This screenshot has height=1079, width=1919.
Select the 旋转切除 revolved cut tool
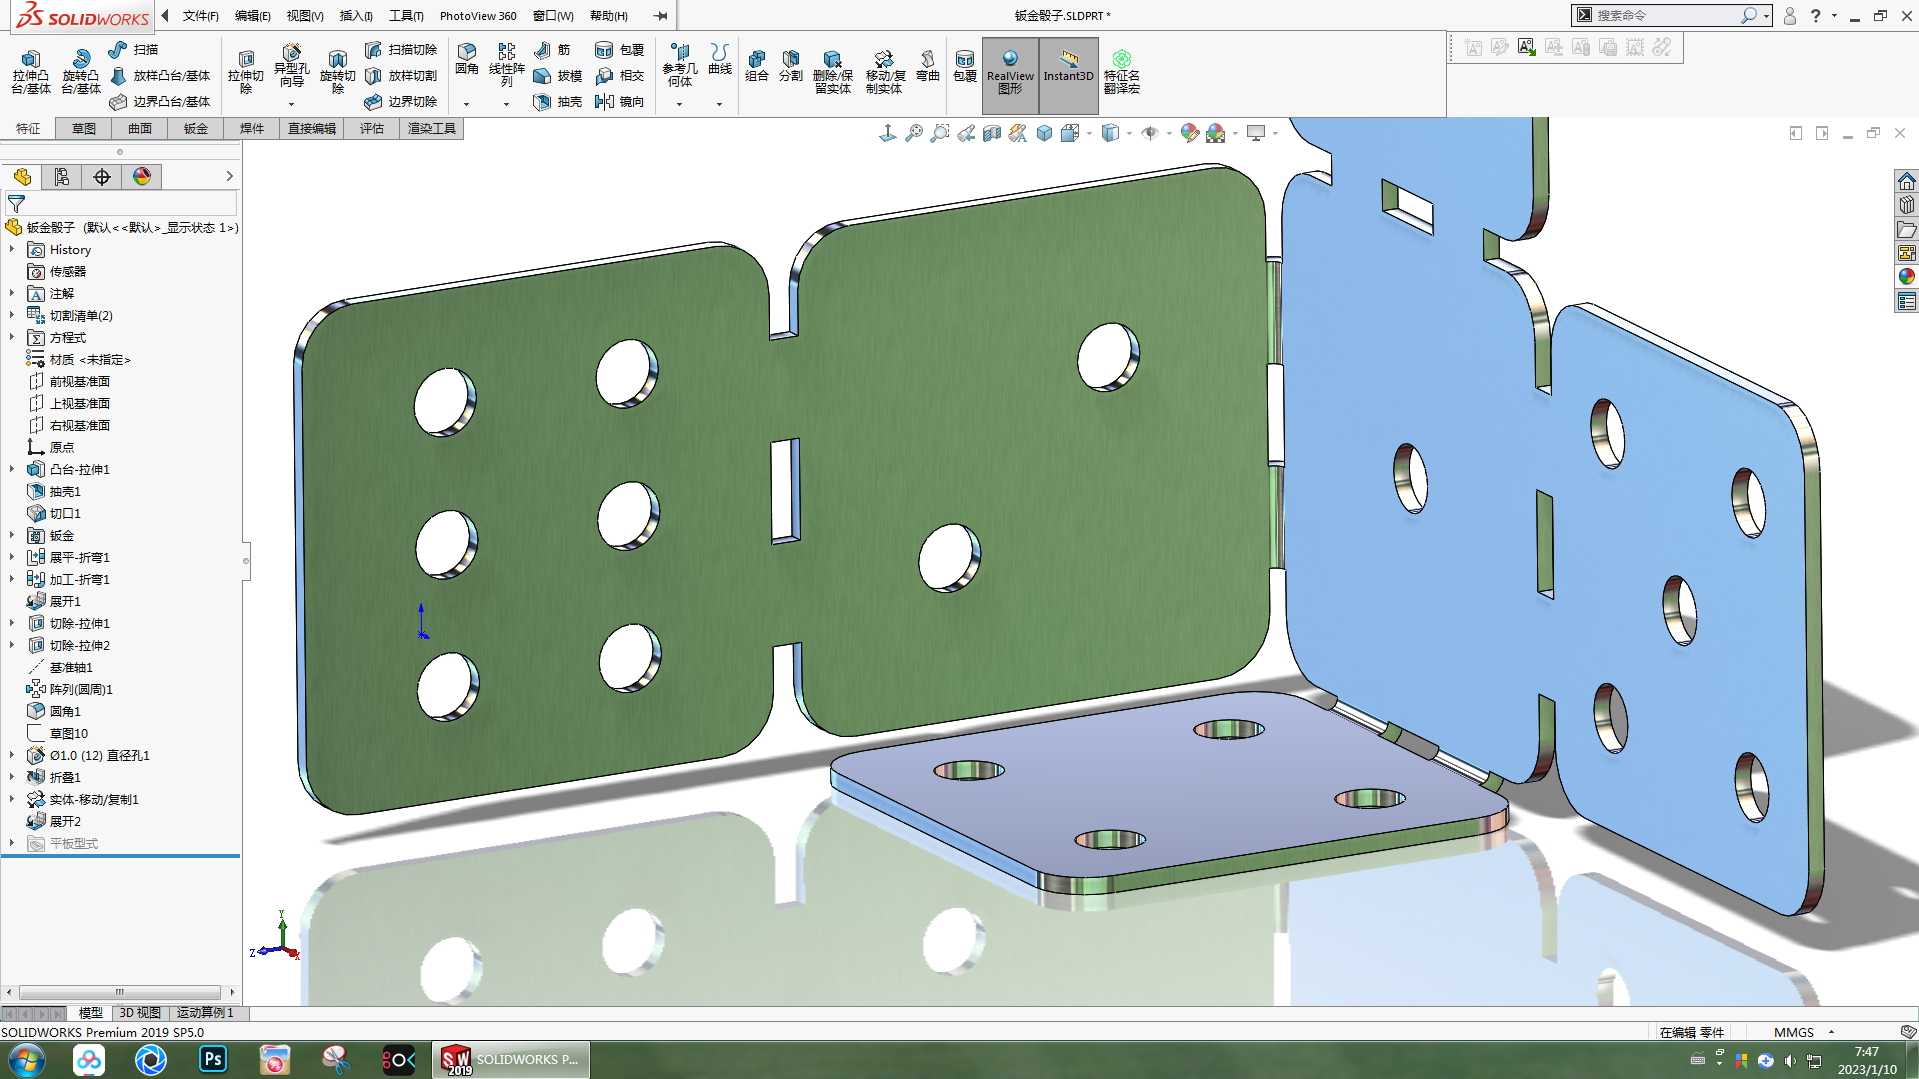click(337, 72)
